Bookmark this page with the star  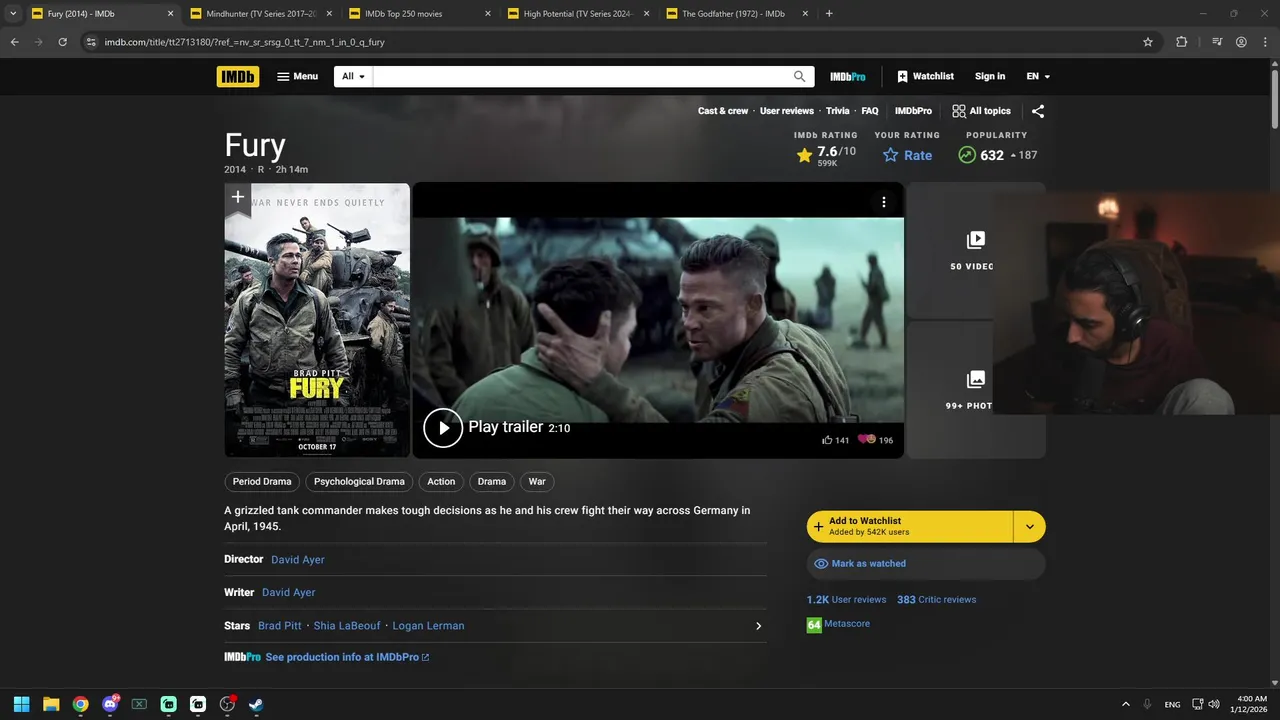1148,42
